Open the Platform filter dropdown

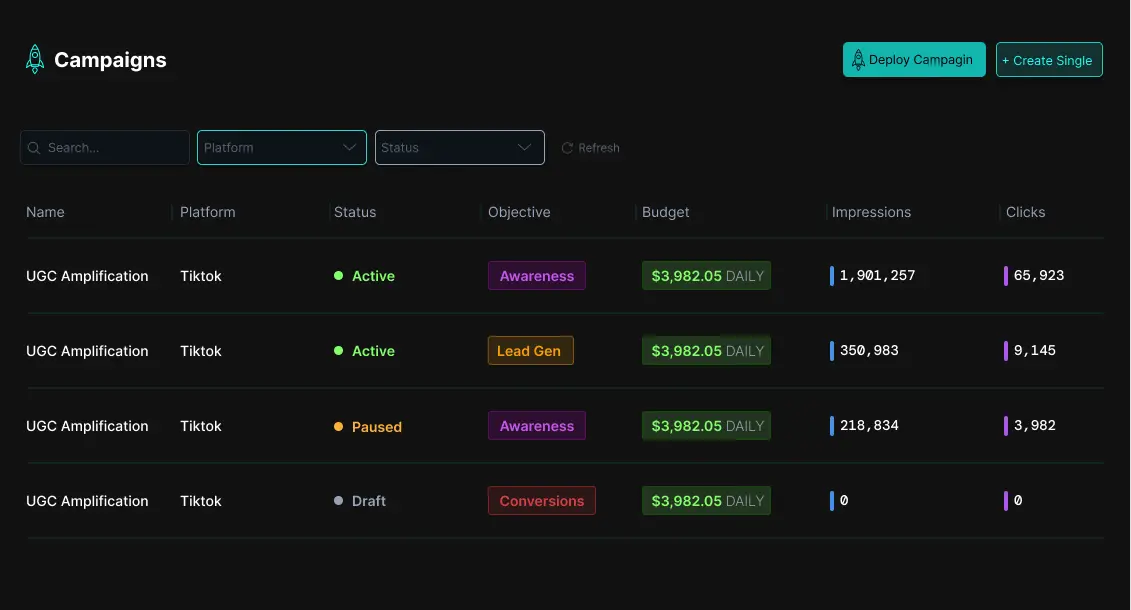point(281,147)
